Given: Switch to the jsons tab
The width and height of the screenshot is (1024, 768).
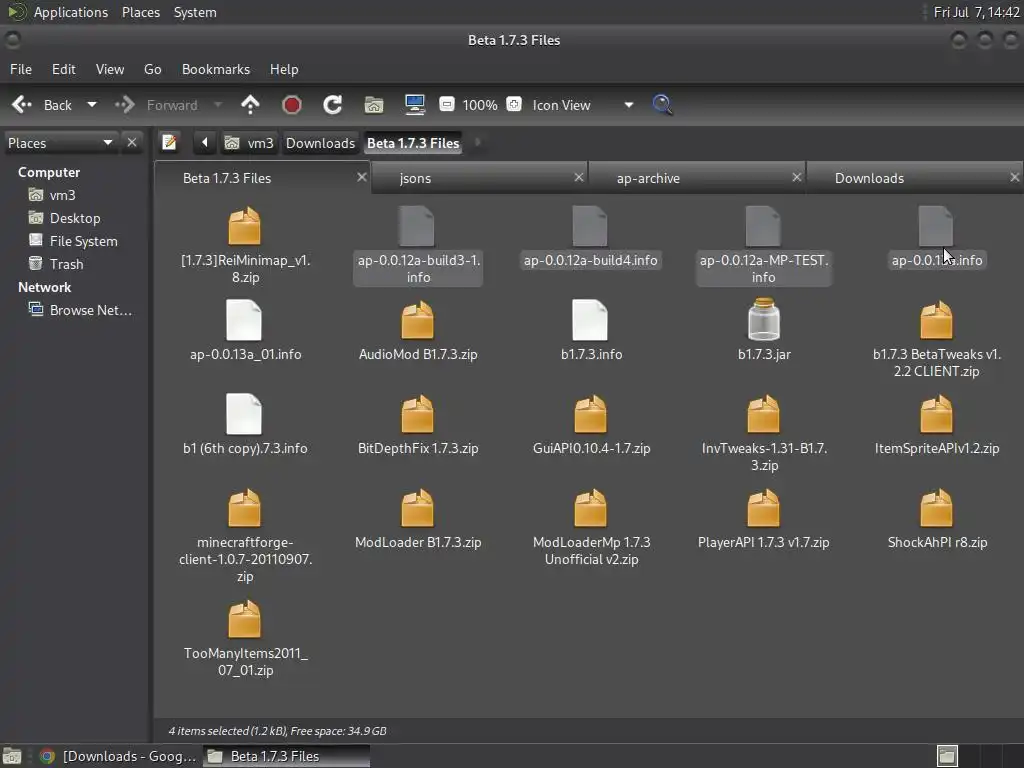Looking at the screenshot, I should tap(480, 178).
